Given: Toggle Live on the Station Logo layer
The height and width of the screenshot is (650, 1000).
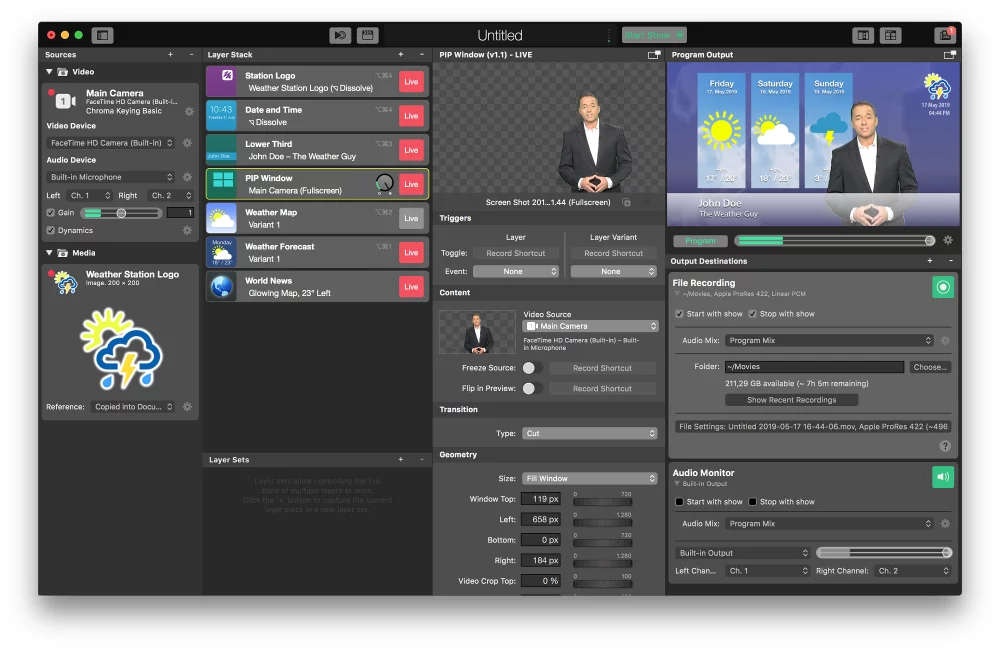Looking at the screenshot, I should [411, 82].
